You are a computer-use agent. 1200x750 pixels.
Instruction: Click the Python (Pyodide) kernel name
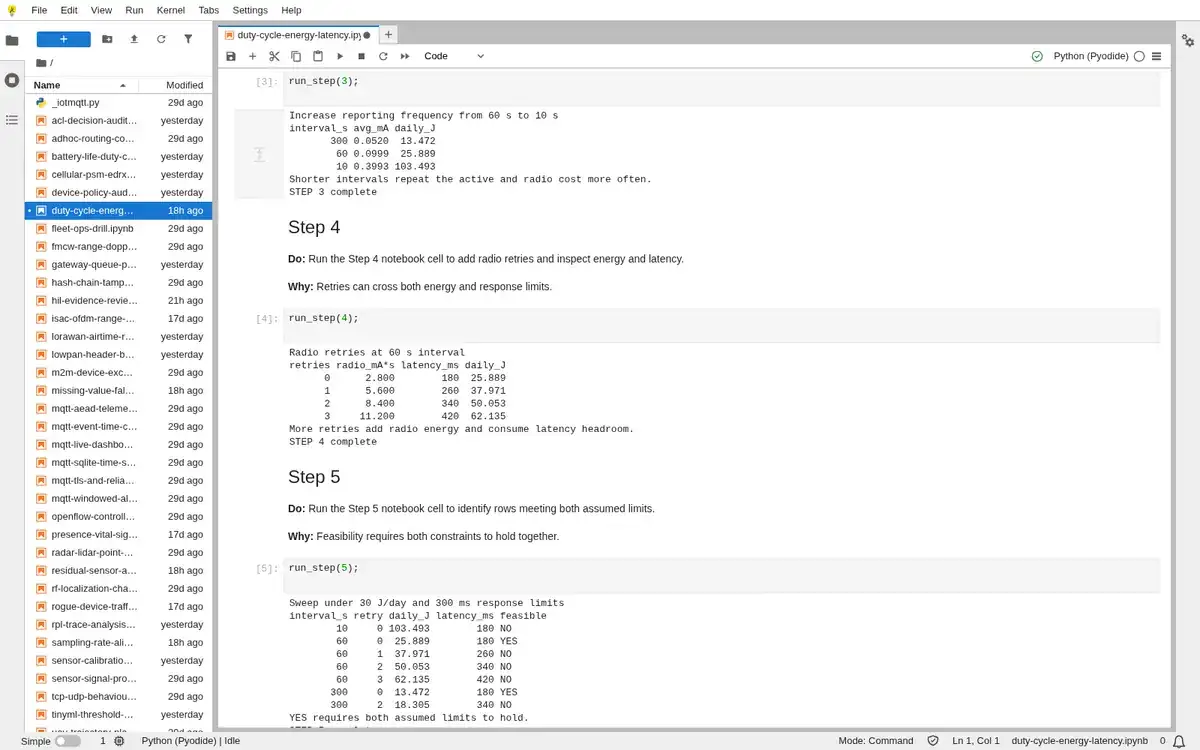pos(1091,56)
